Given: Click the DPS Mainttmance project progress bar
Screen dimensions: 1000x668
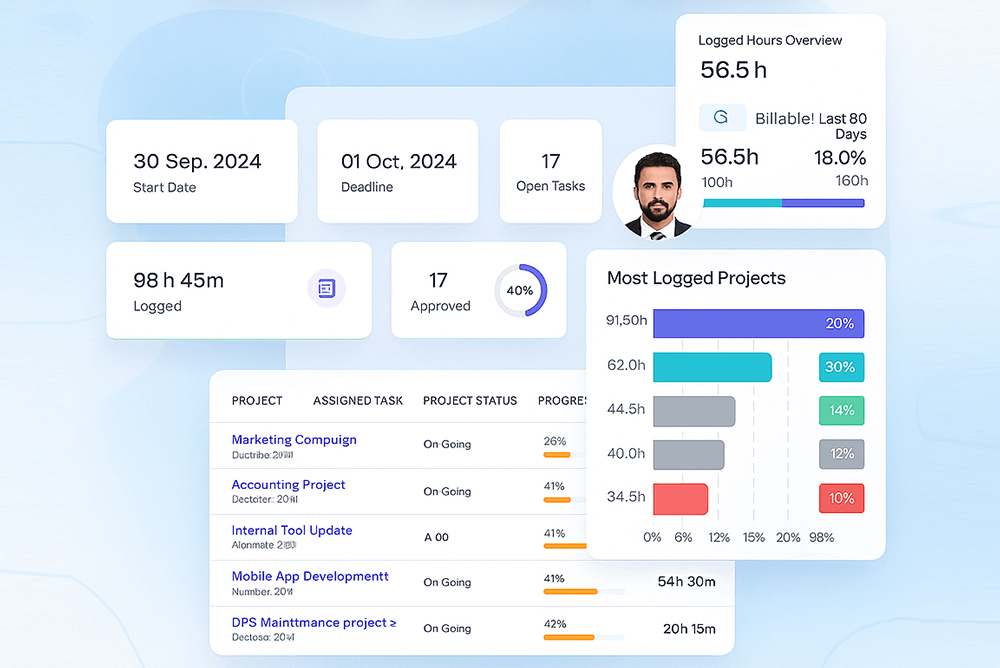Looking at the screenshot, I should 584,637.
